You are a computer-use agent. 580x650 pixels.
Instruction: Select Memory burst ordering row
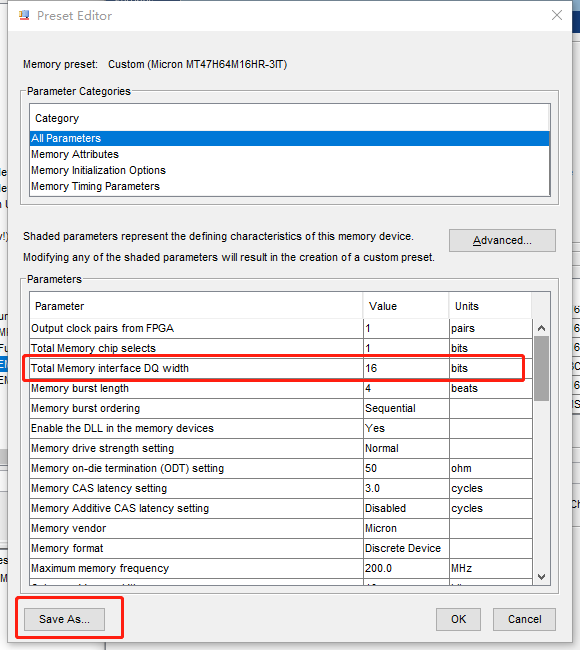(x=281, y=408)
